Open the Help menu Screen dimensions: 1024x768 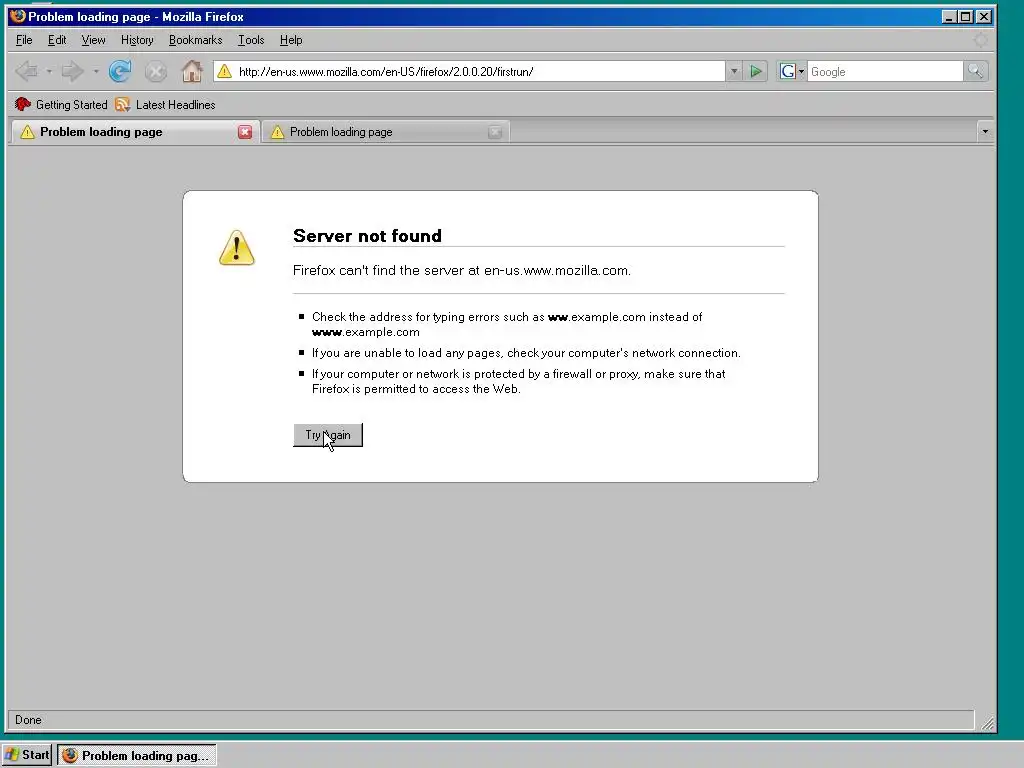point(291,40)
